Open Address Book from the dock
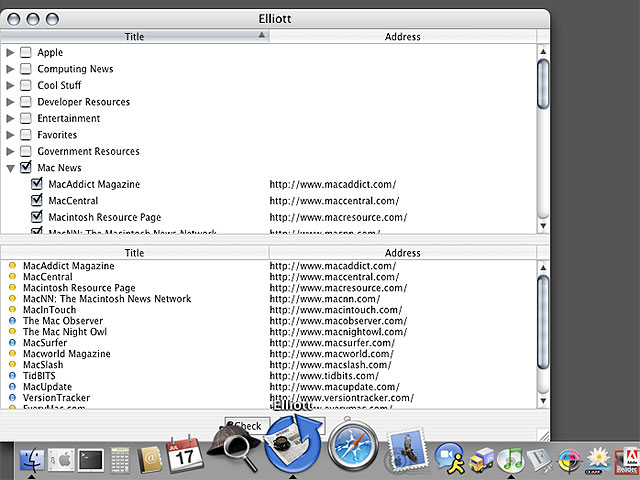This screenshot has width=640, height=480. tap(149, 460)
